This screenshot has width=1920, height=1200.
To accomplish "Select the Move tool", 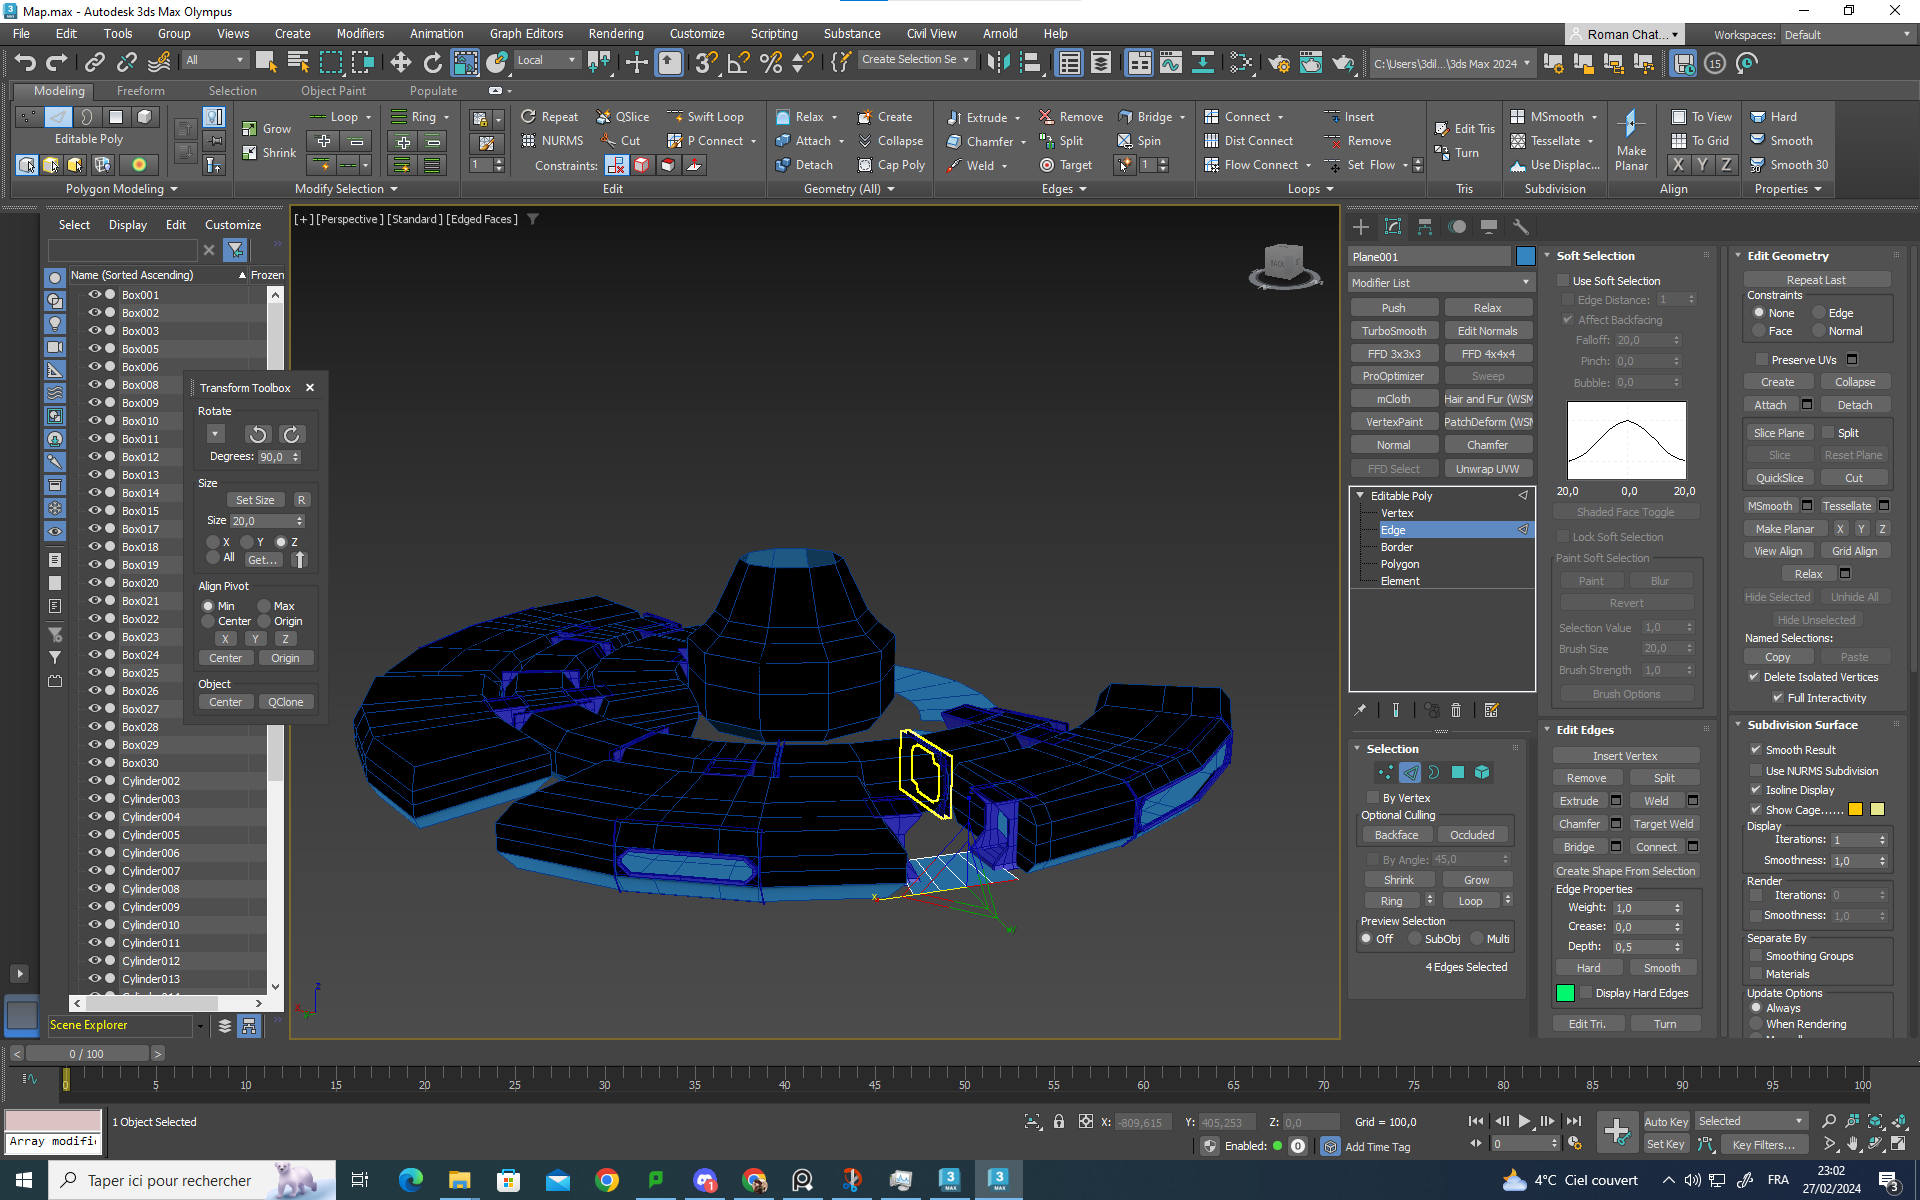I will (x=401, y=63).
